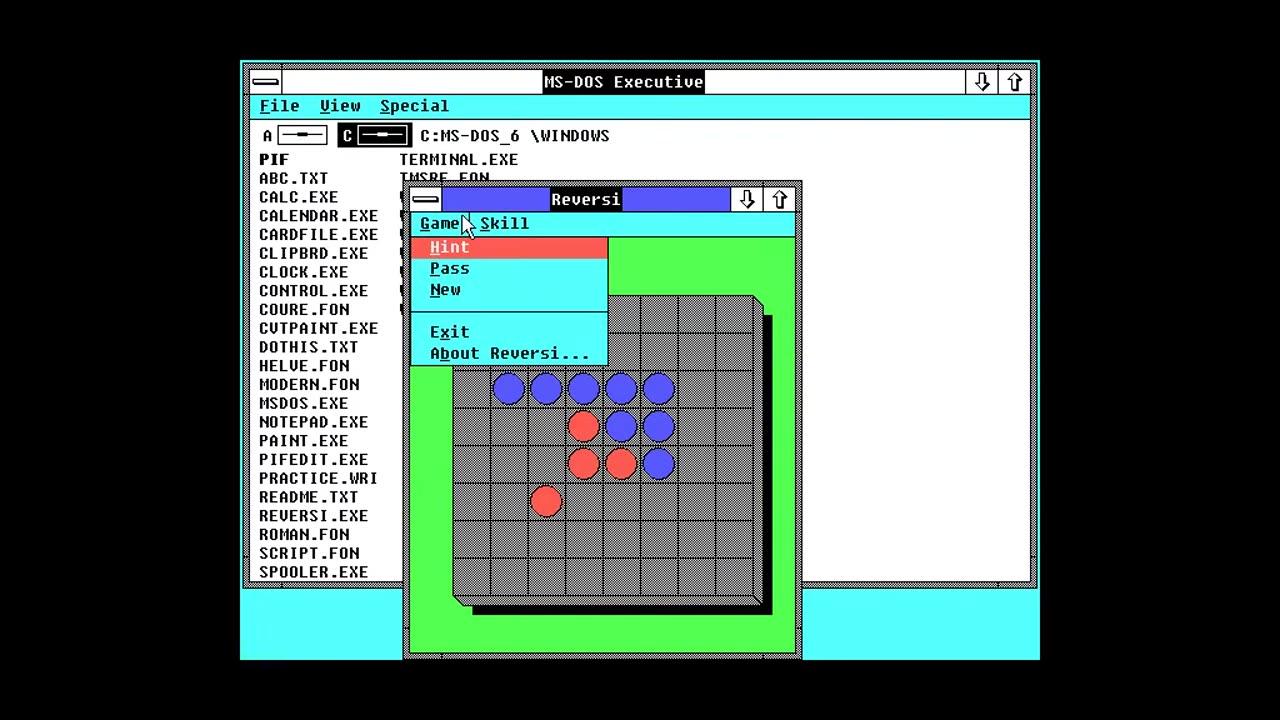Select drive C icon
The width and height of the screenshot is (1280, 720).
coord(374,136)
